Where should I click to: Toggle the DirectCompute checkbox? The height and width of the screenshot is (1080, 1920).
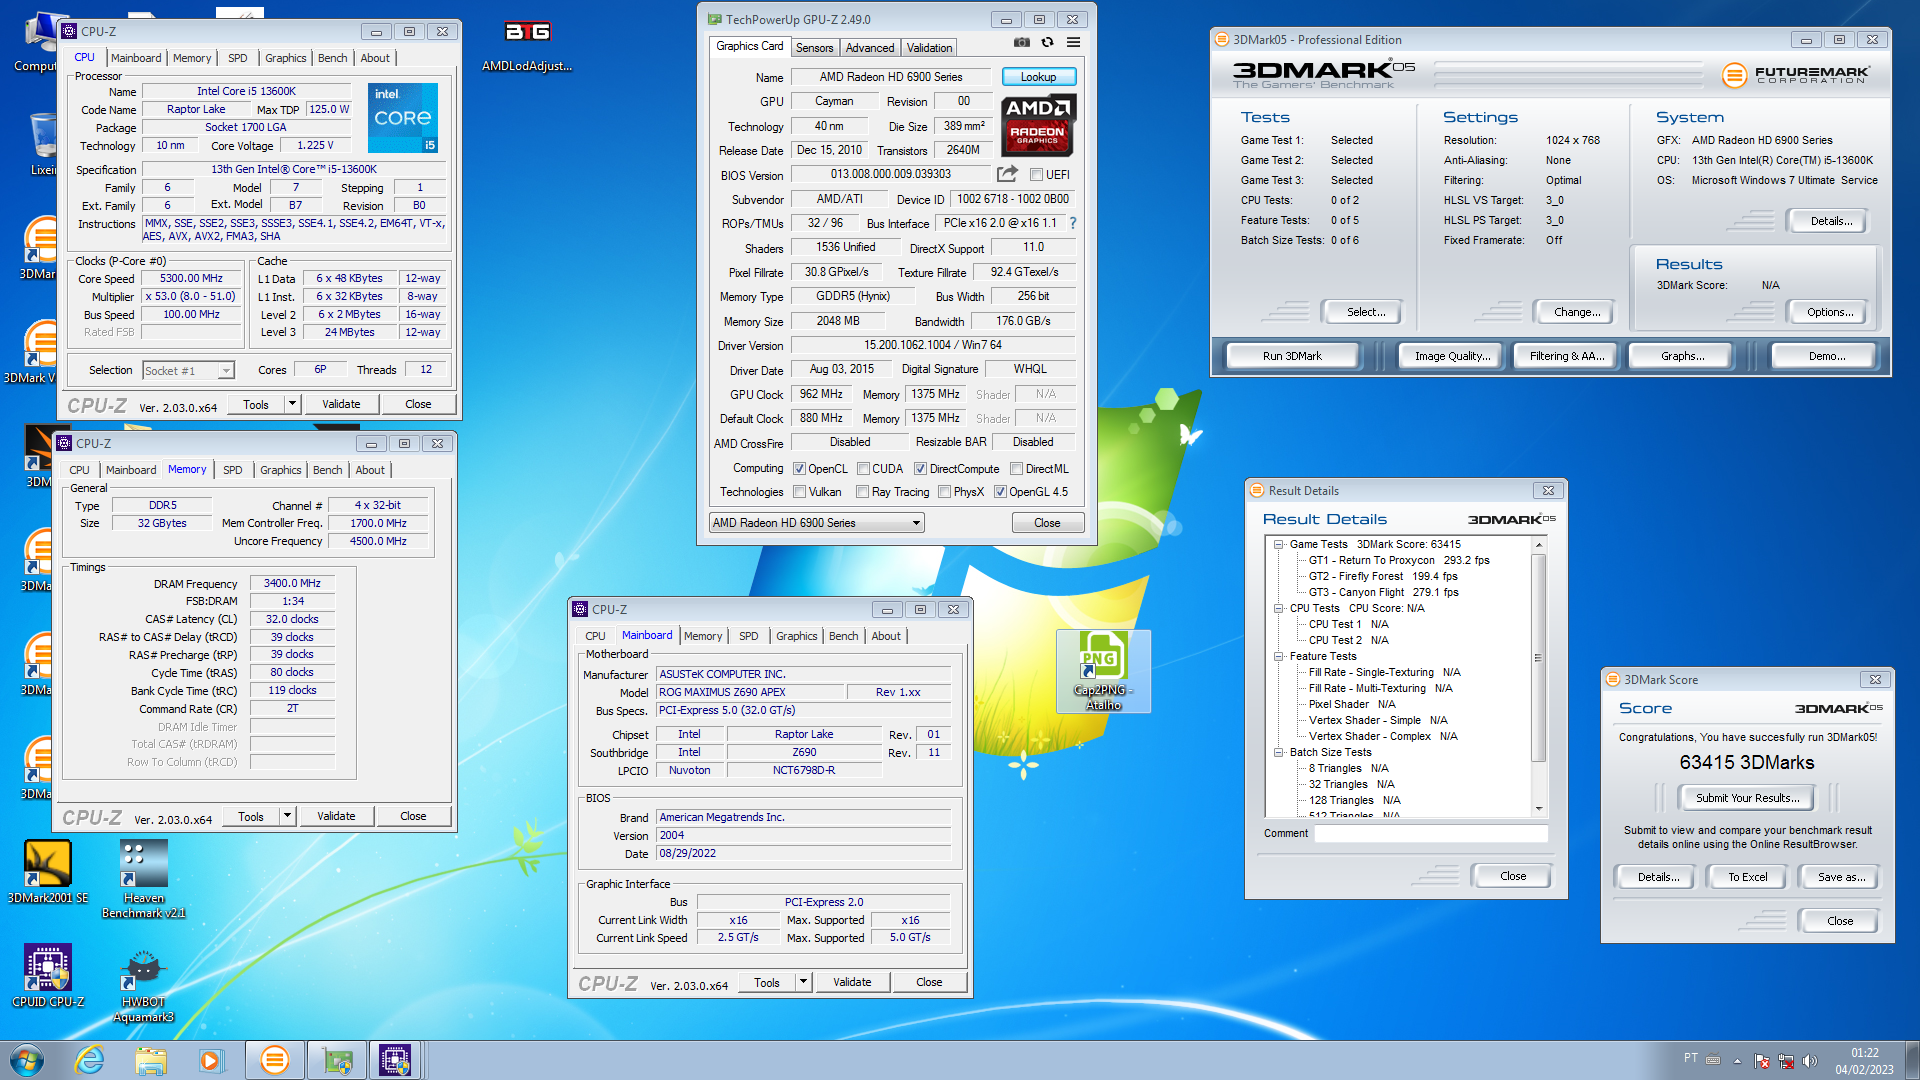click(x=920, y=469)
